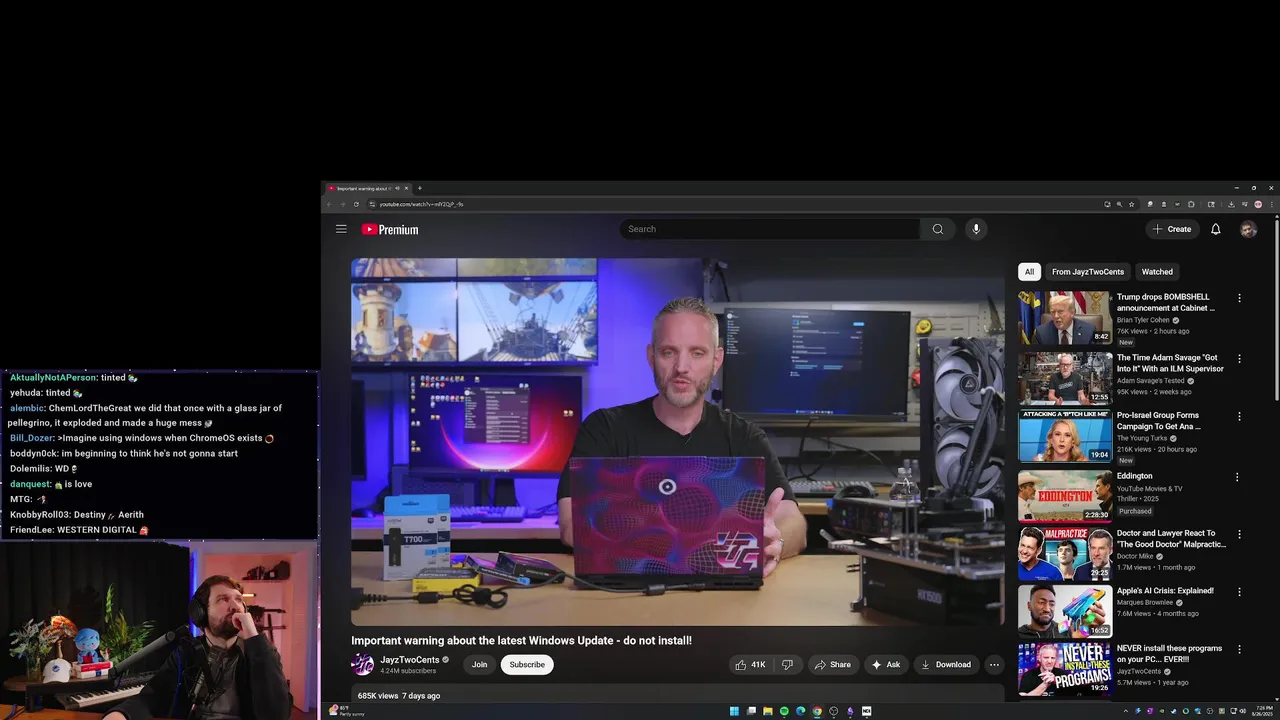Bookmark this page with star icon
1280x720 pixels.
tap(1131, 204)
